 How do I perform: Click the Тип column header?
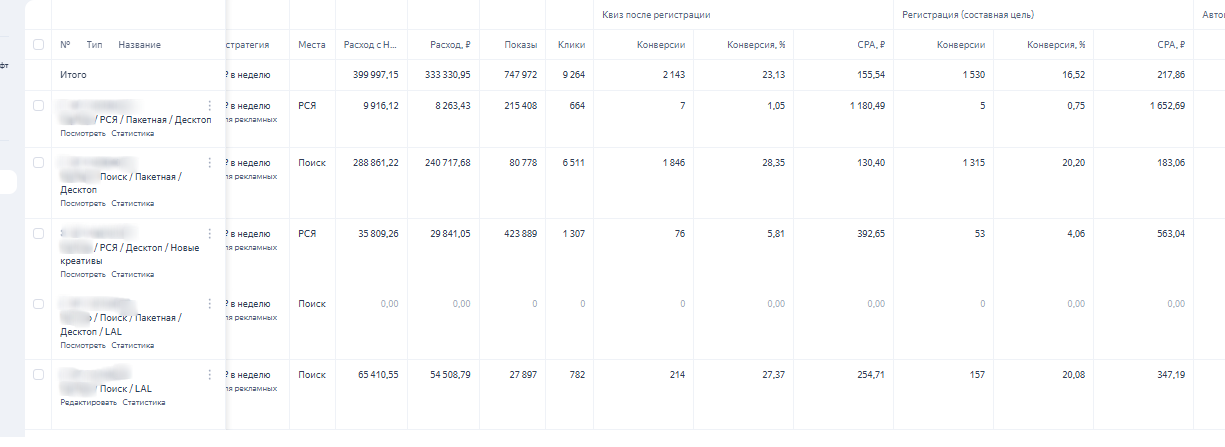(95, 45)
